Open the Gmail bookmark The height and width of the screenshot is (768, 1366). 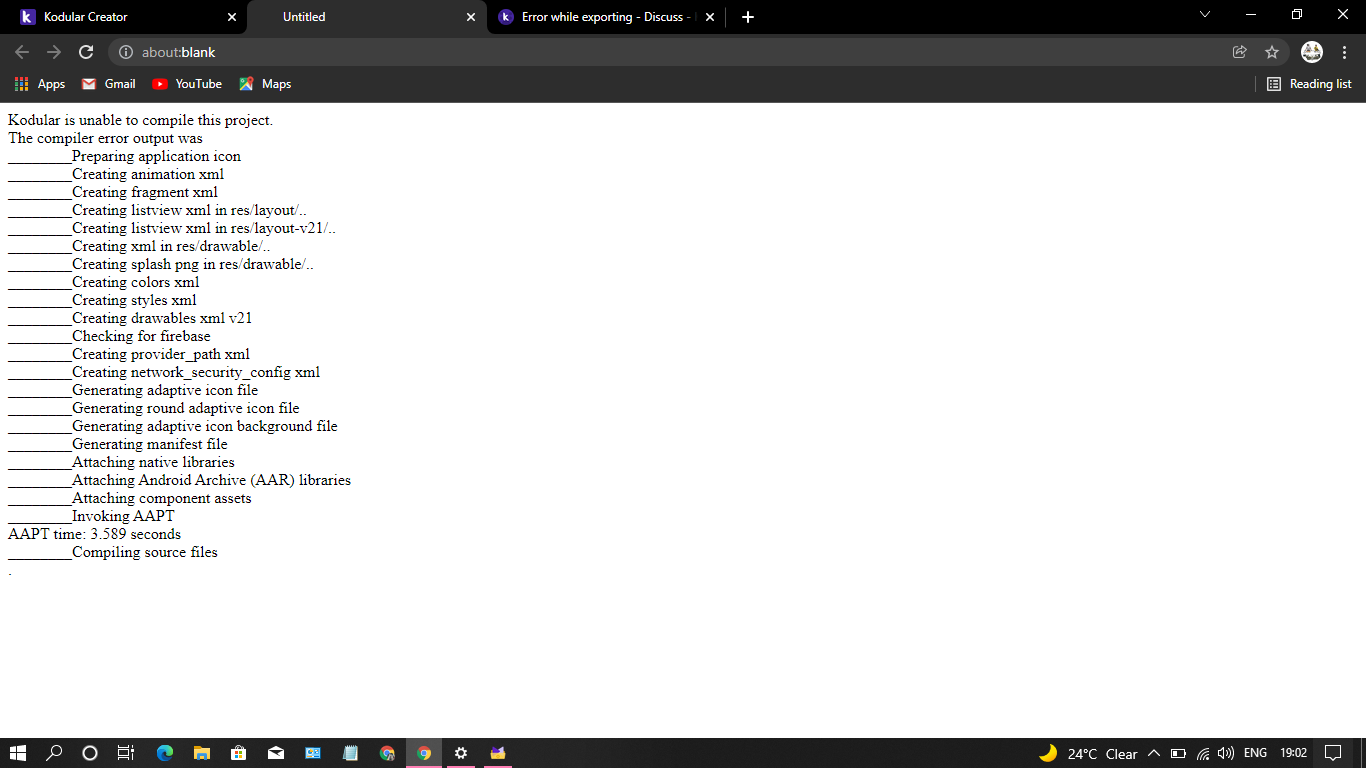tap(108, 84)
